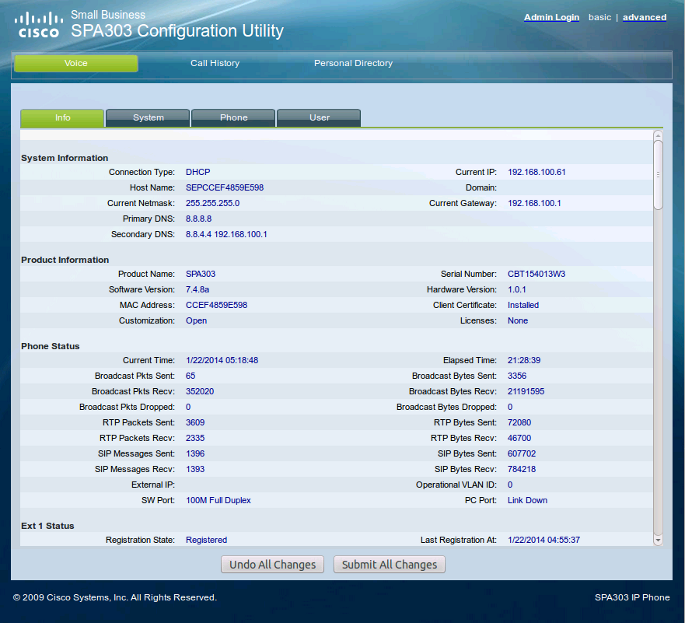The width and height of the screenshot is (685, 623).
Task: Switch to the User sub-tab
Action: click(x=319, y=118)
